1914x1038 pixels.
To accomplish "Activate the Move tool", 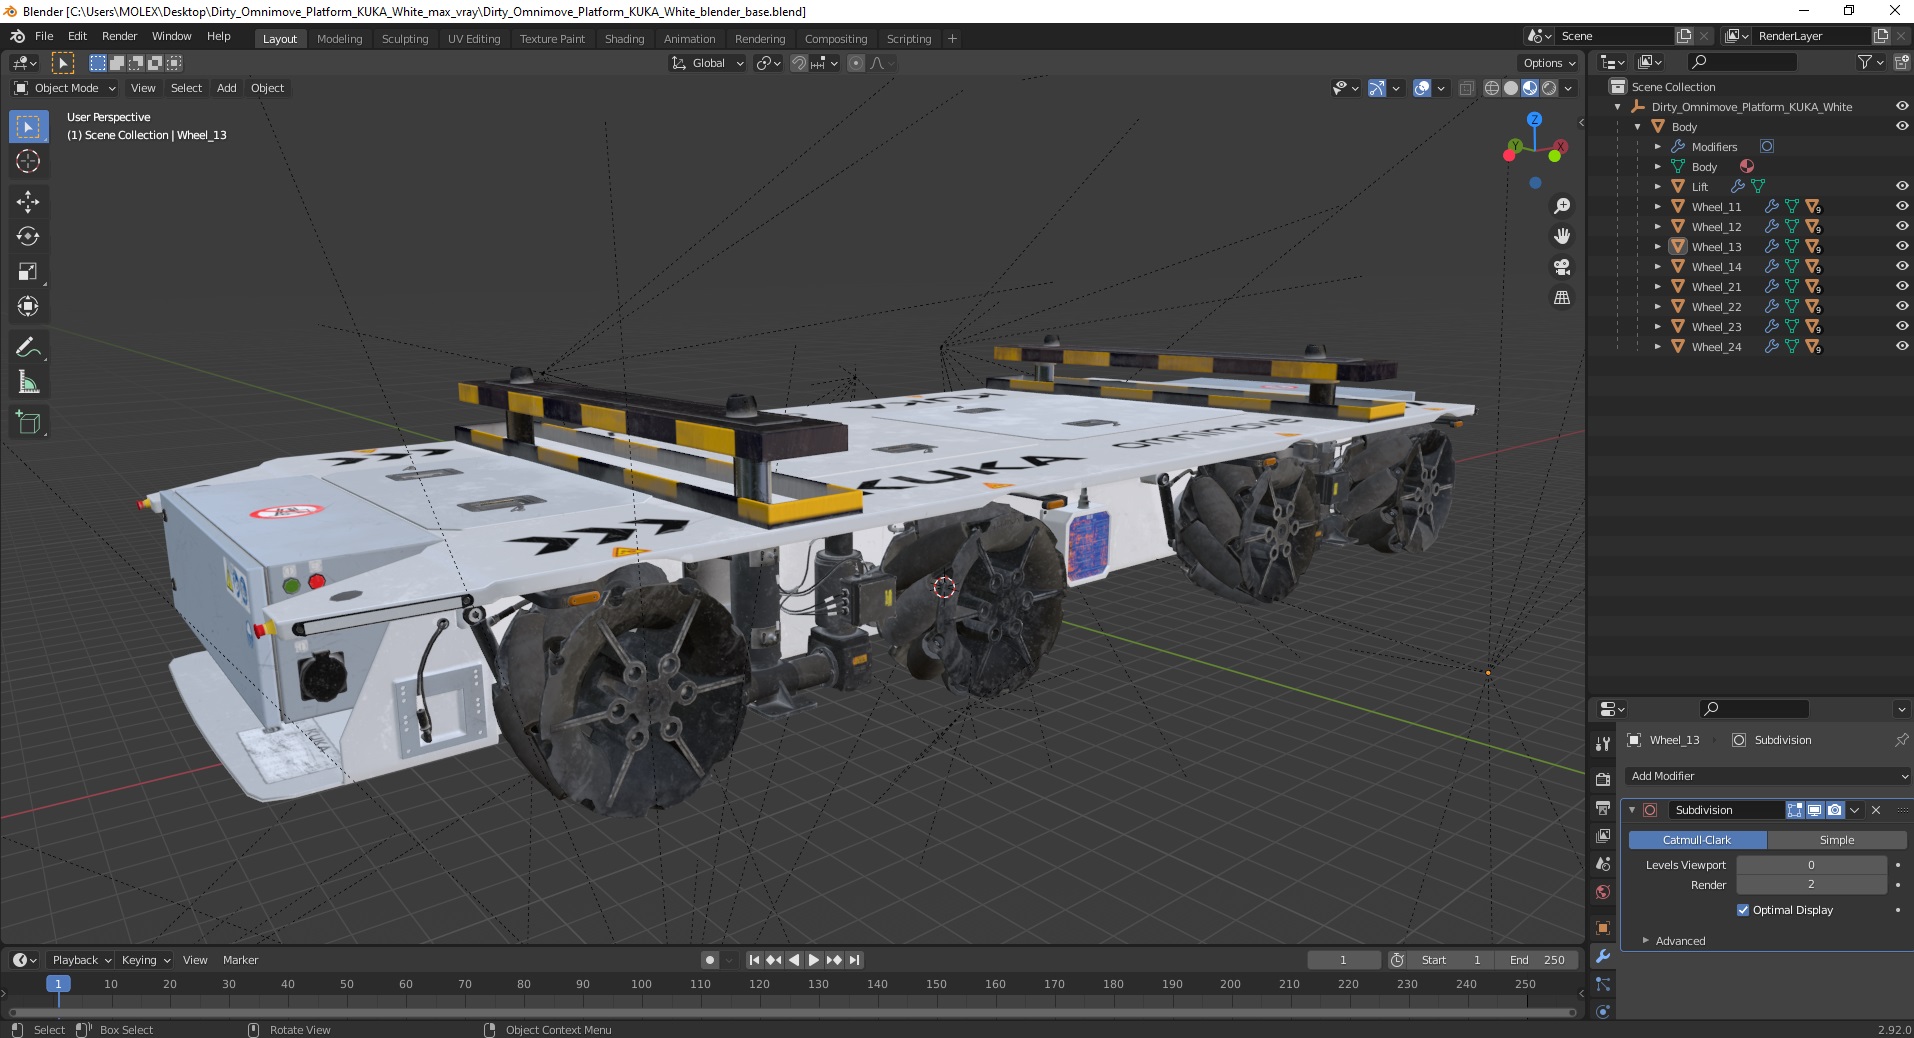I will [x=28, y=201].
